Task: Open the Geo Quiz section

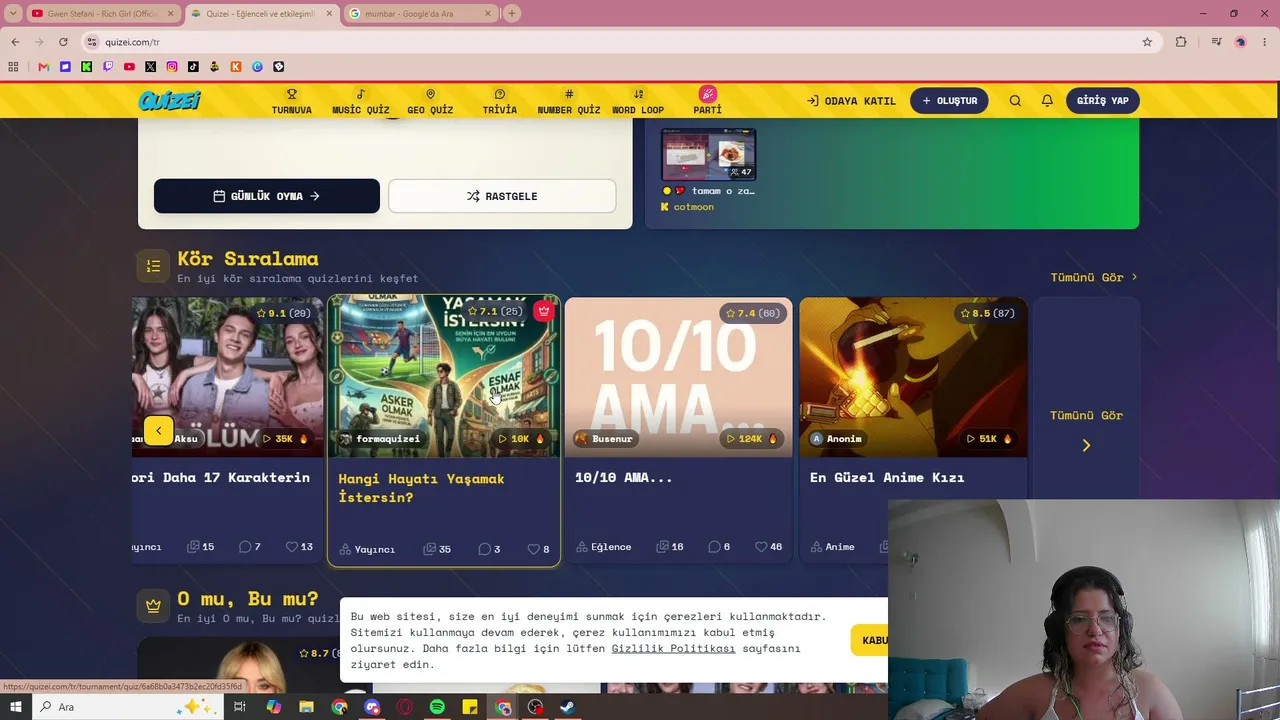Action: click(x=430, y=101)
